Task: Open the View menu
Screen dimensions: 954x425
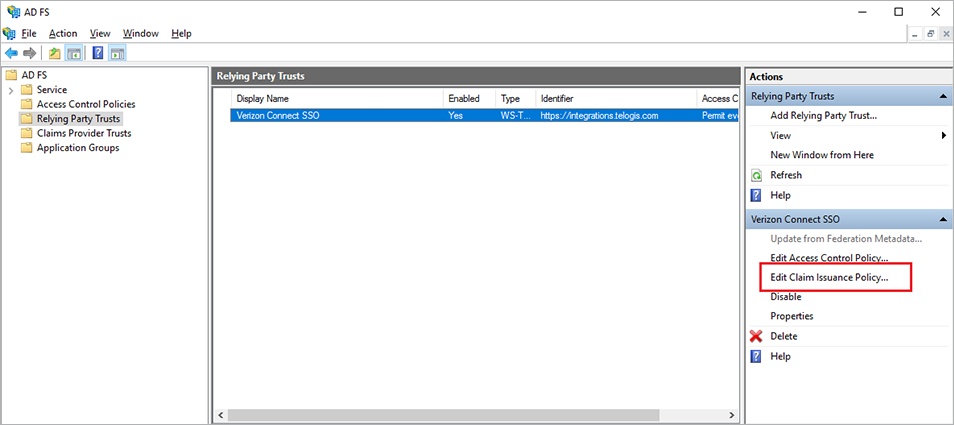Action: [x=100, y=33]
